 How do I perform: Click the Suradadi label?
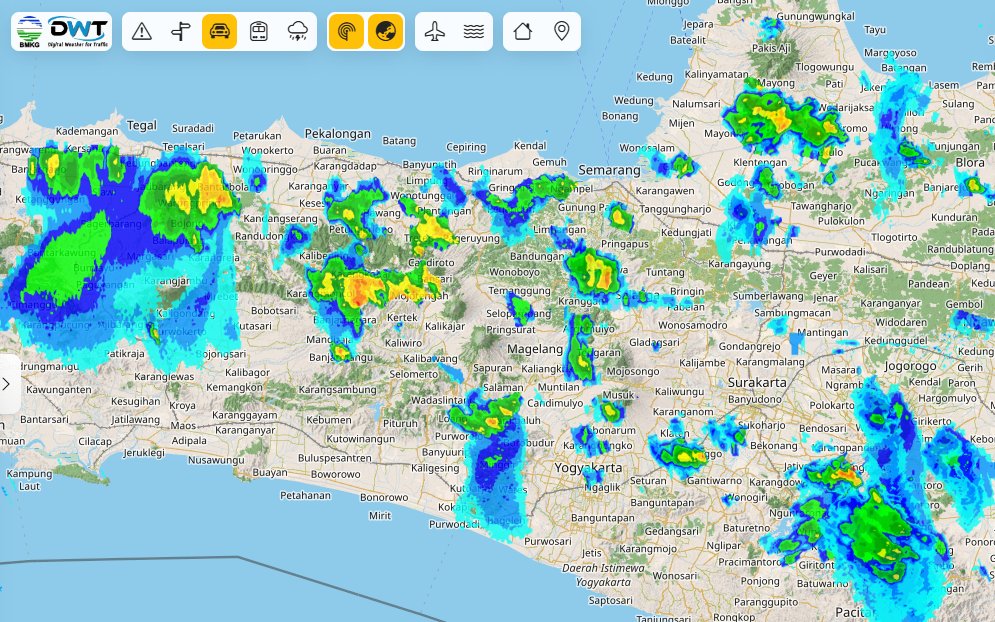tap(193, 128)
